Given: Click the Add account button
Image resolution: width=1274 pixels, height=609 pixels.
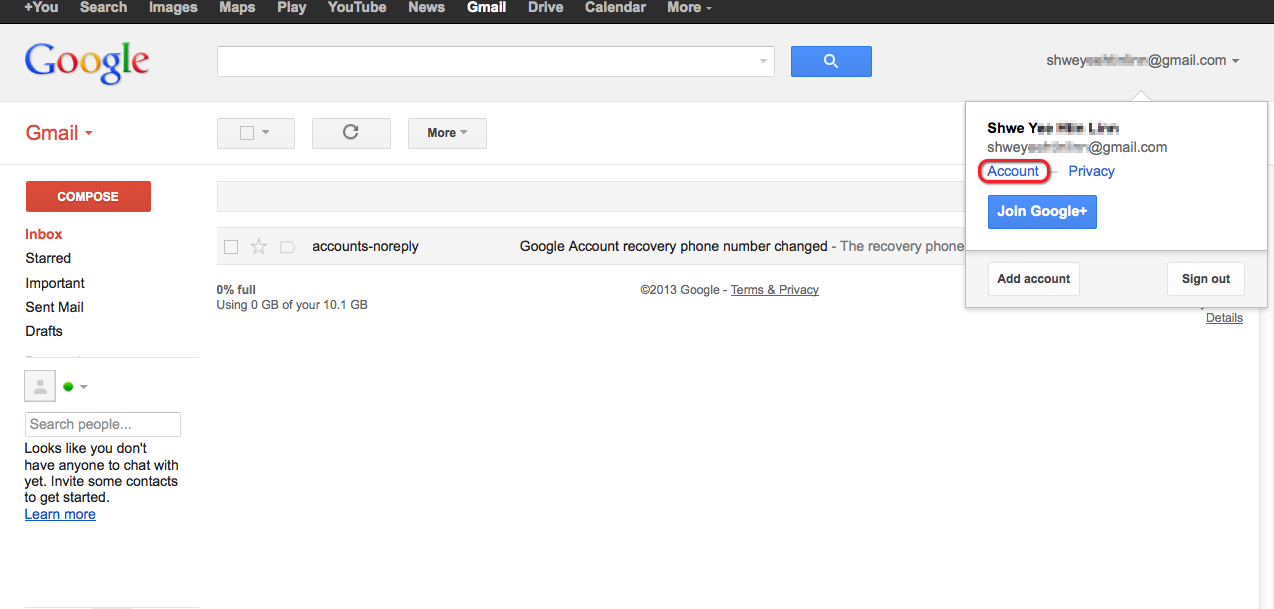Looking at the screenshot, I should pos(1034,279).
